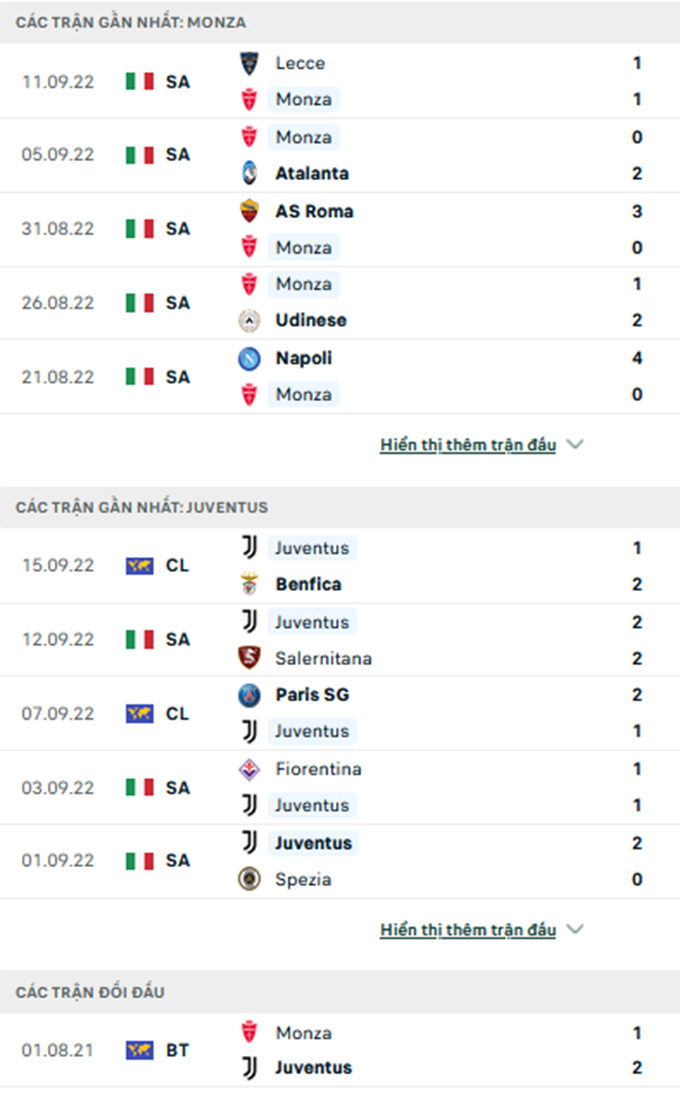Click the AS Roma club crest icon

(249, 211)
